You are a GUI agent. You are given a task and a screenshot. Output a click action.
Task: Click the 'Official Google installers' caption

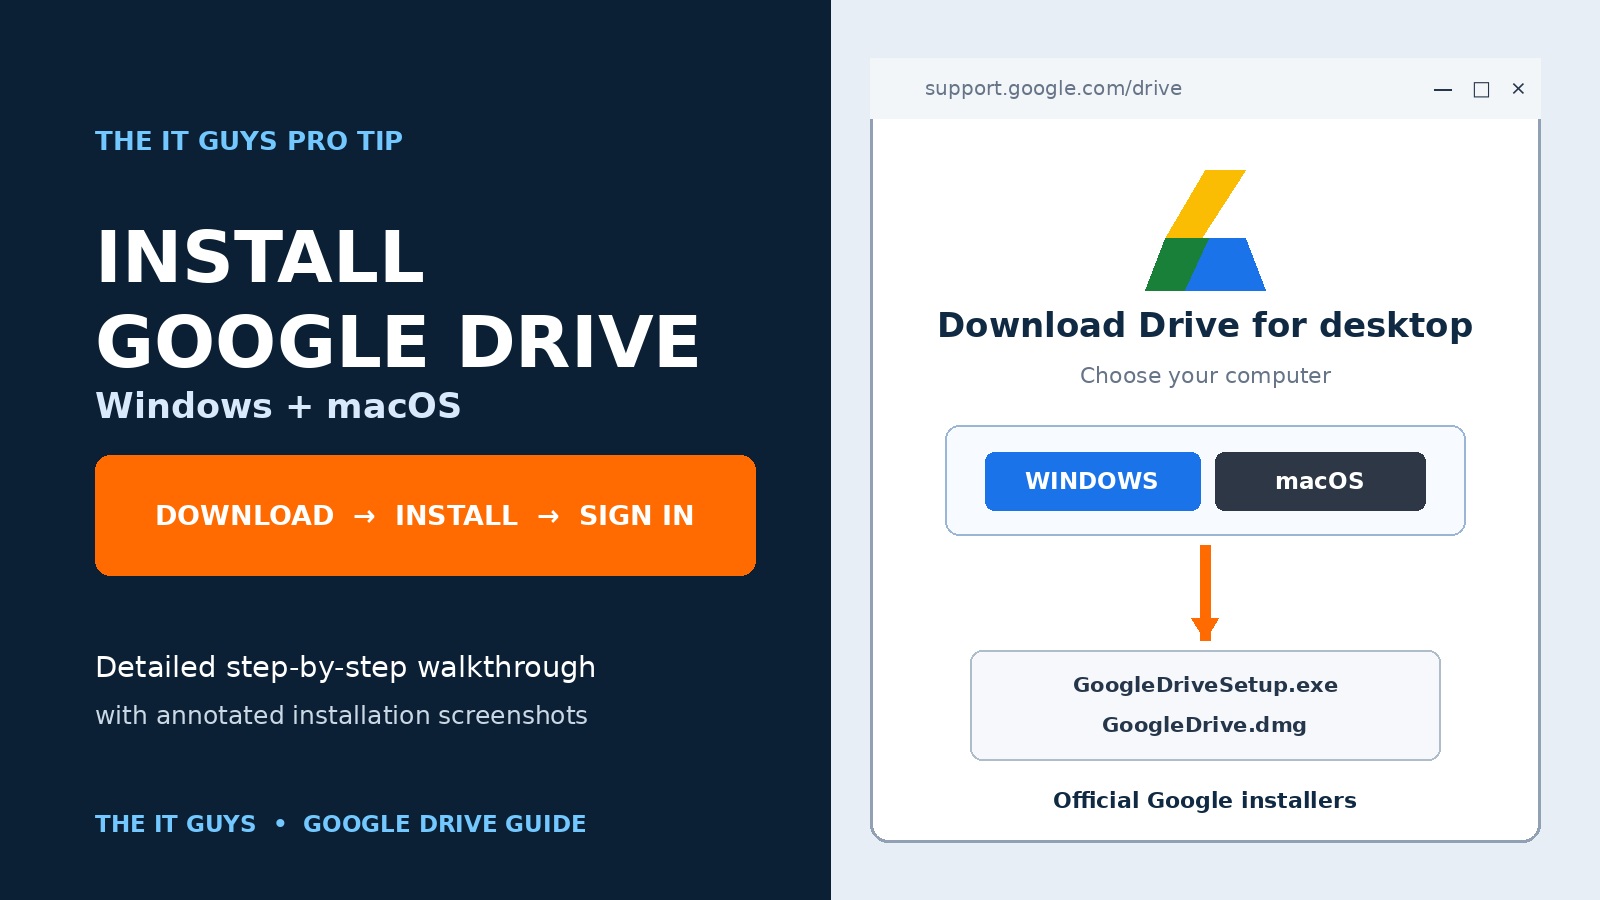[1205, 800]
